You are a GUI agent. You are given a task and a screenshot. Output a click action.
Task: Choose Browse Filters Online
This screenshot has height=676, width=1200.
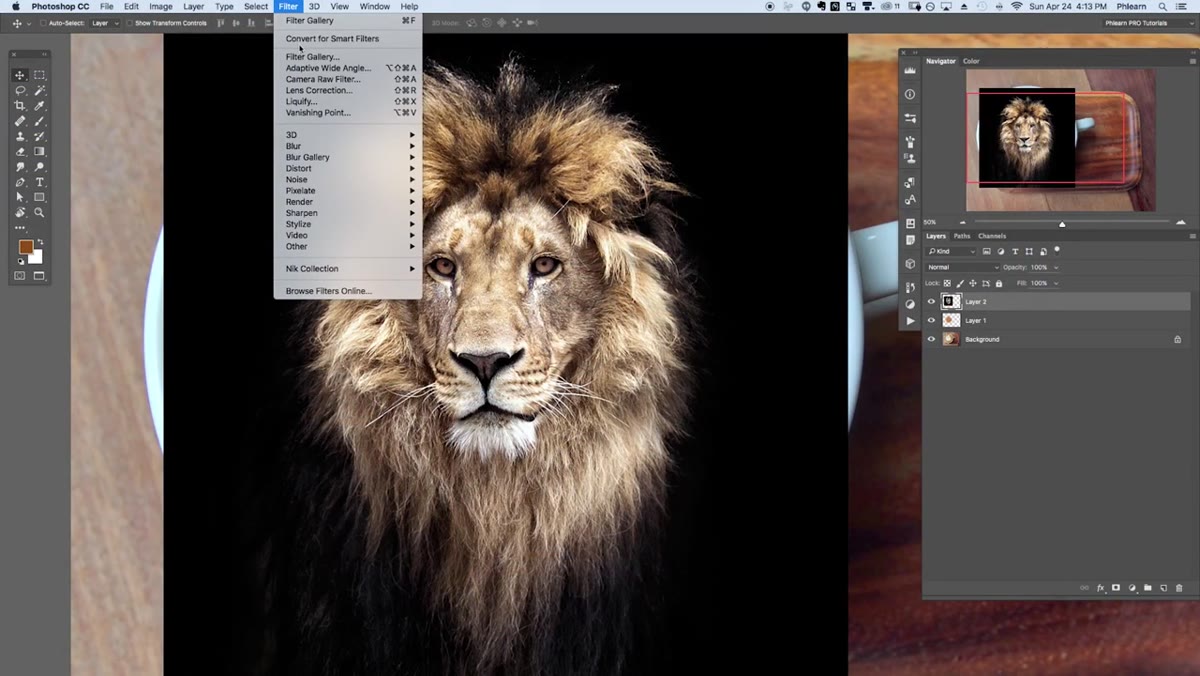tap(348, 291)
